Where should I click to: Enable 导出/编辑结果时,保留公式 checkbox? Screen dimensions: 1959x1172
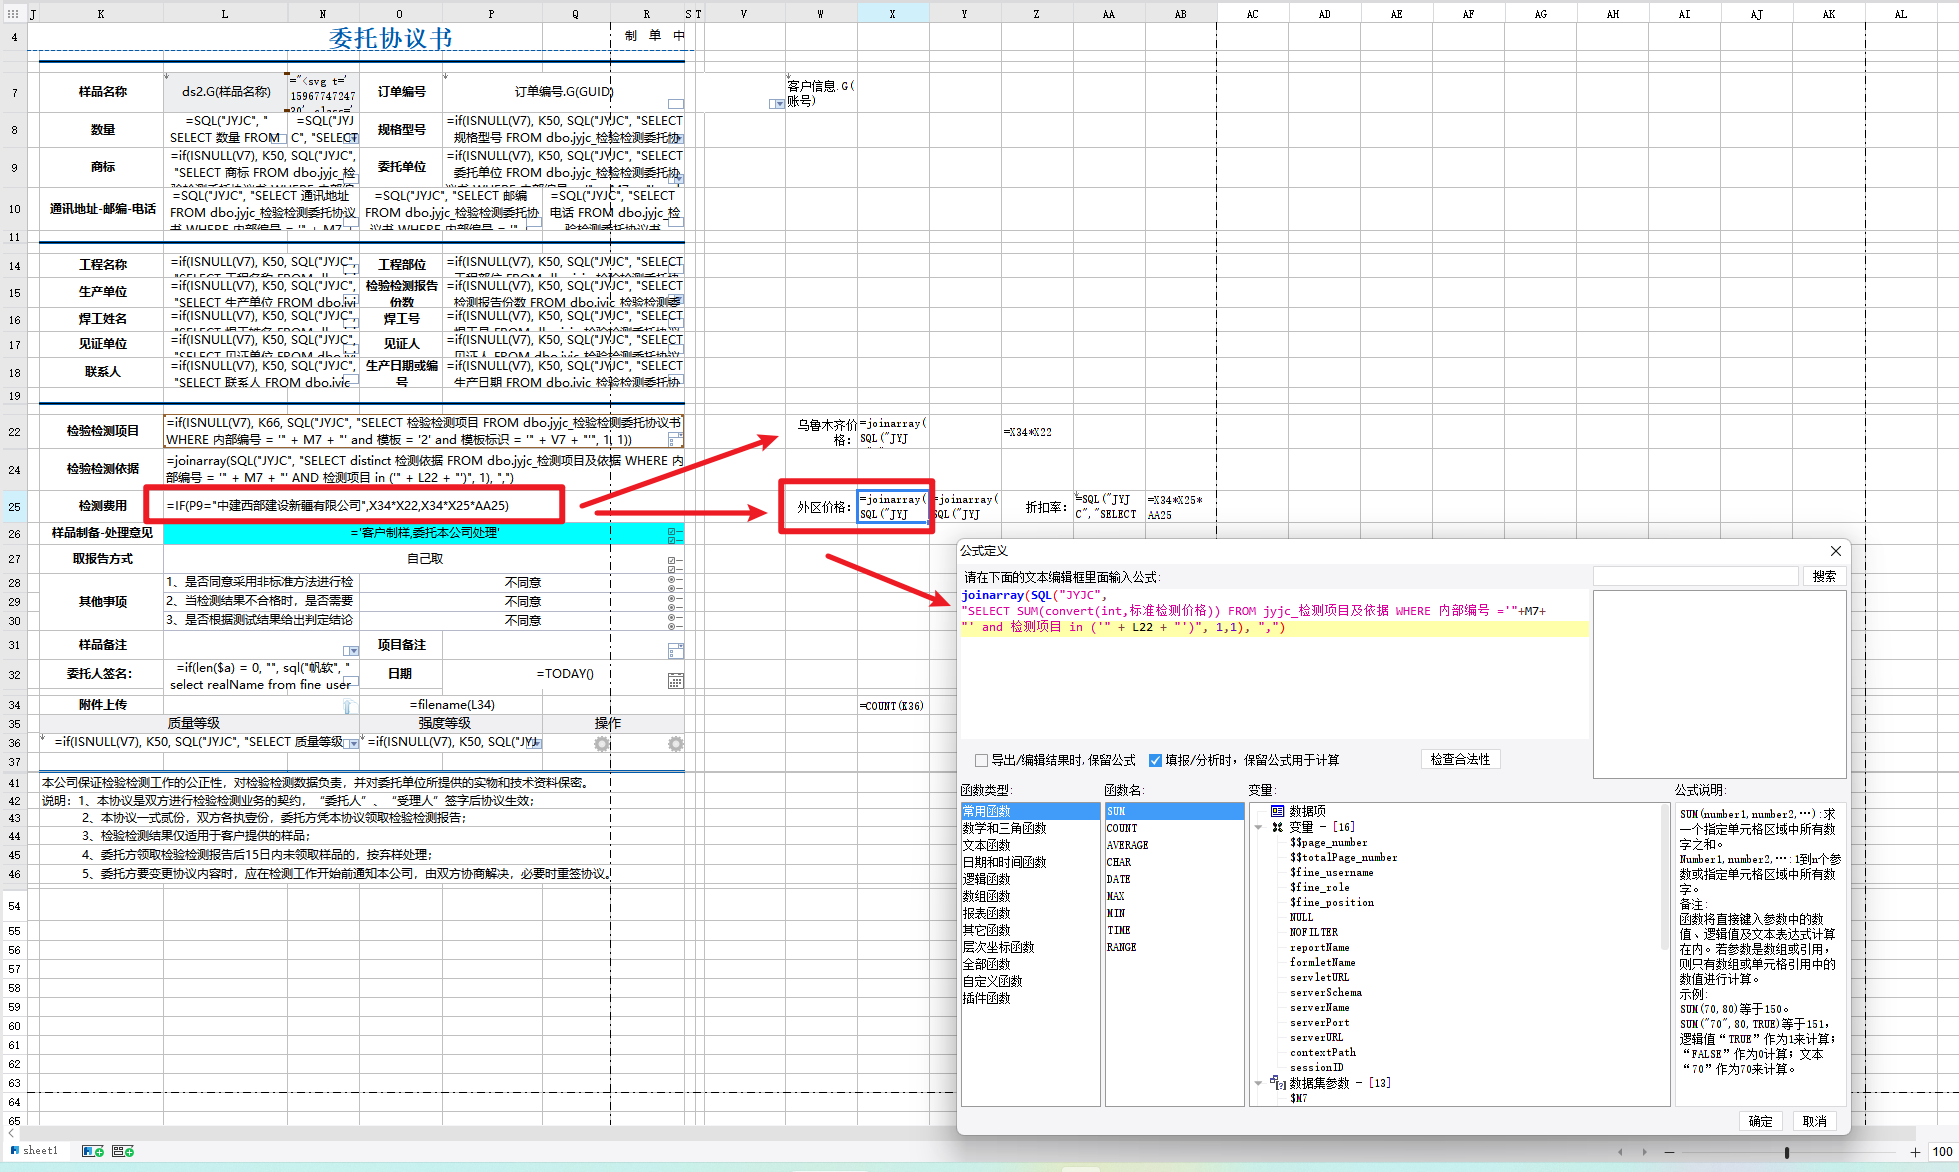point(981,760)
